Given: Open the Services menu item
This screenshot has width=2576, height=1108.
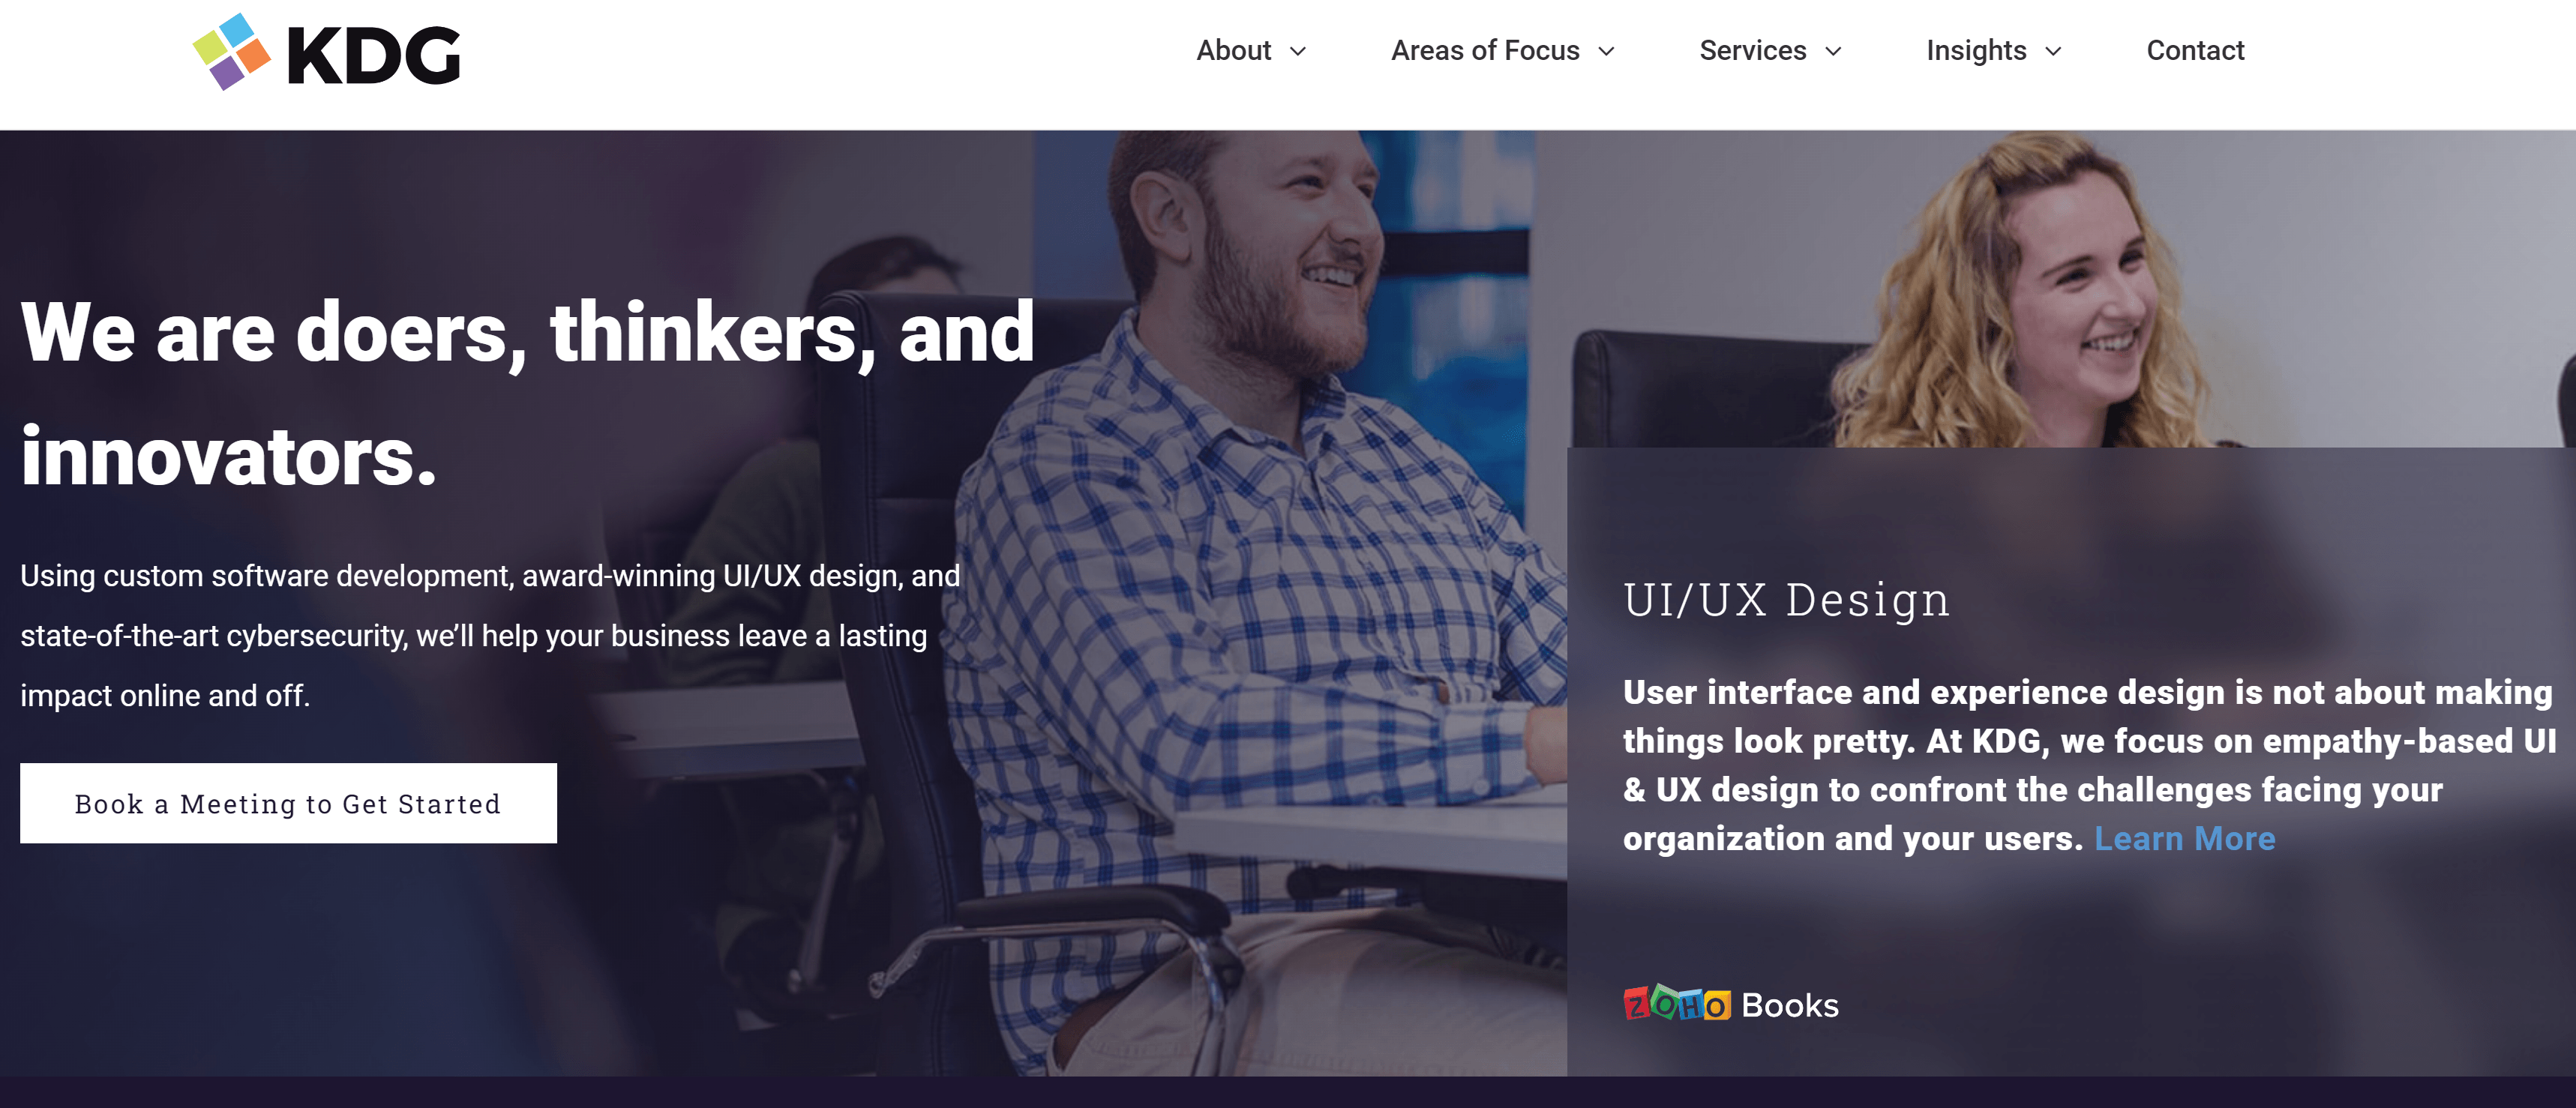Looking at the screenshot, I should click(1753, 50).
